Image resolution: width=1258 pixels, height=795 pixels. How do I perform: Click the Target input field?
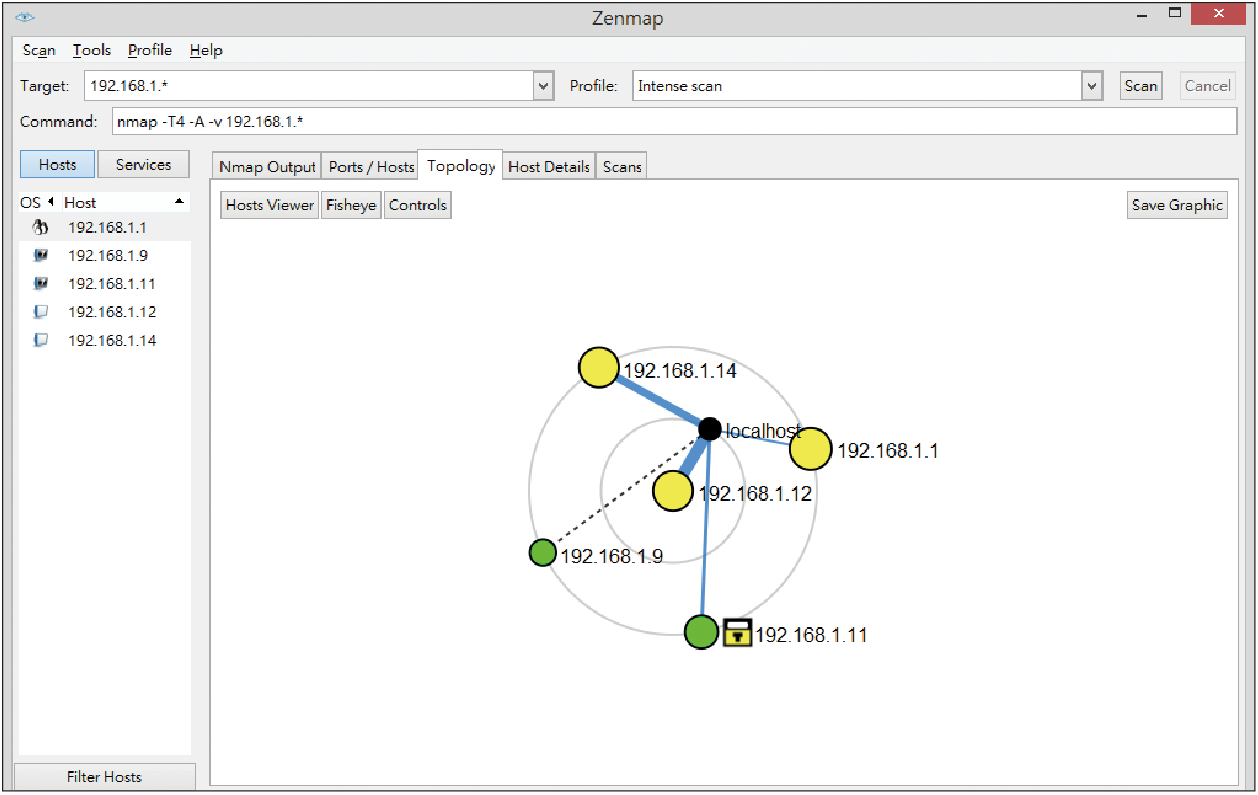pyautogui.click(x=310, y=86)
